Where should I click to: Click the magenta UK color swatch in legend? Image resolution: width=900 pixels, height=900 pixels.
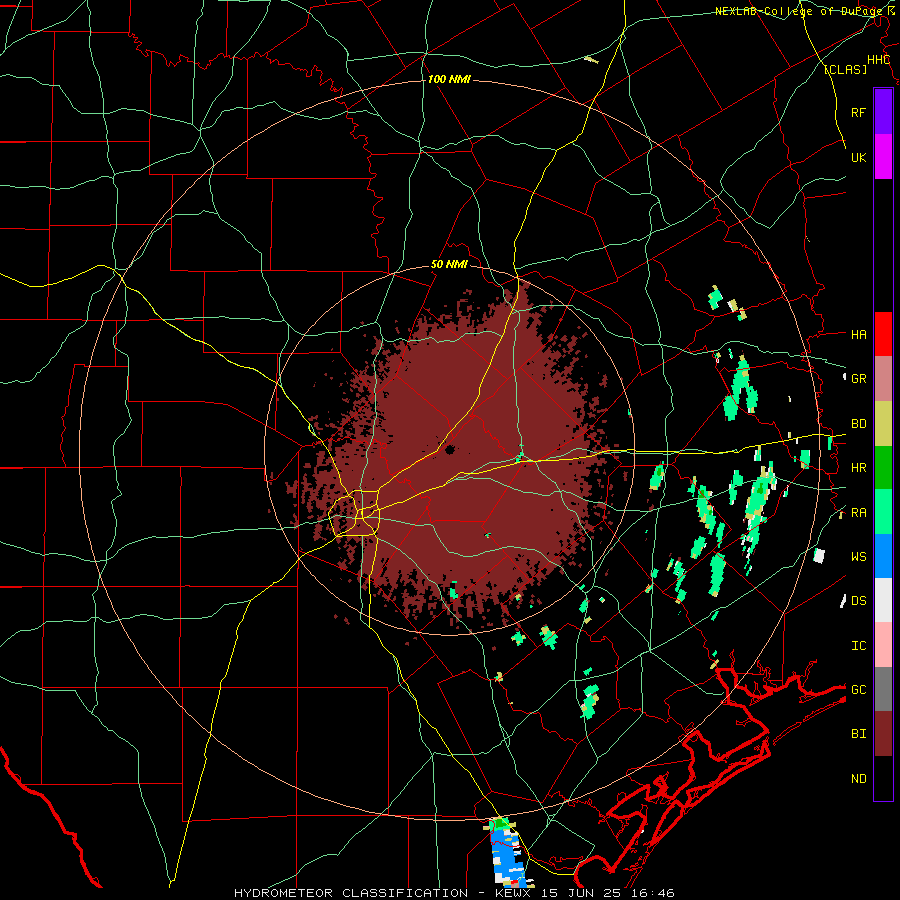[x=883, y=157]
